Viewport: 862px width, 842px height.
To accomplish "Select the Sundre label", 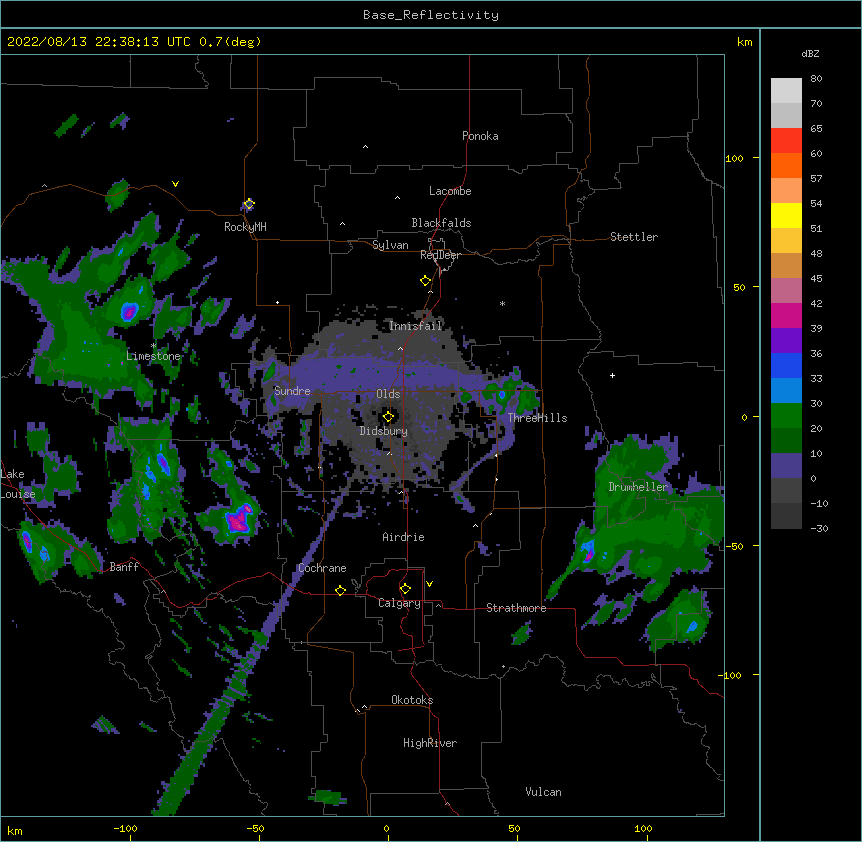I will point(292,391).
